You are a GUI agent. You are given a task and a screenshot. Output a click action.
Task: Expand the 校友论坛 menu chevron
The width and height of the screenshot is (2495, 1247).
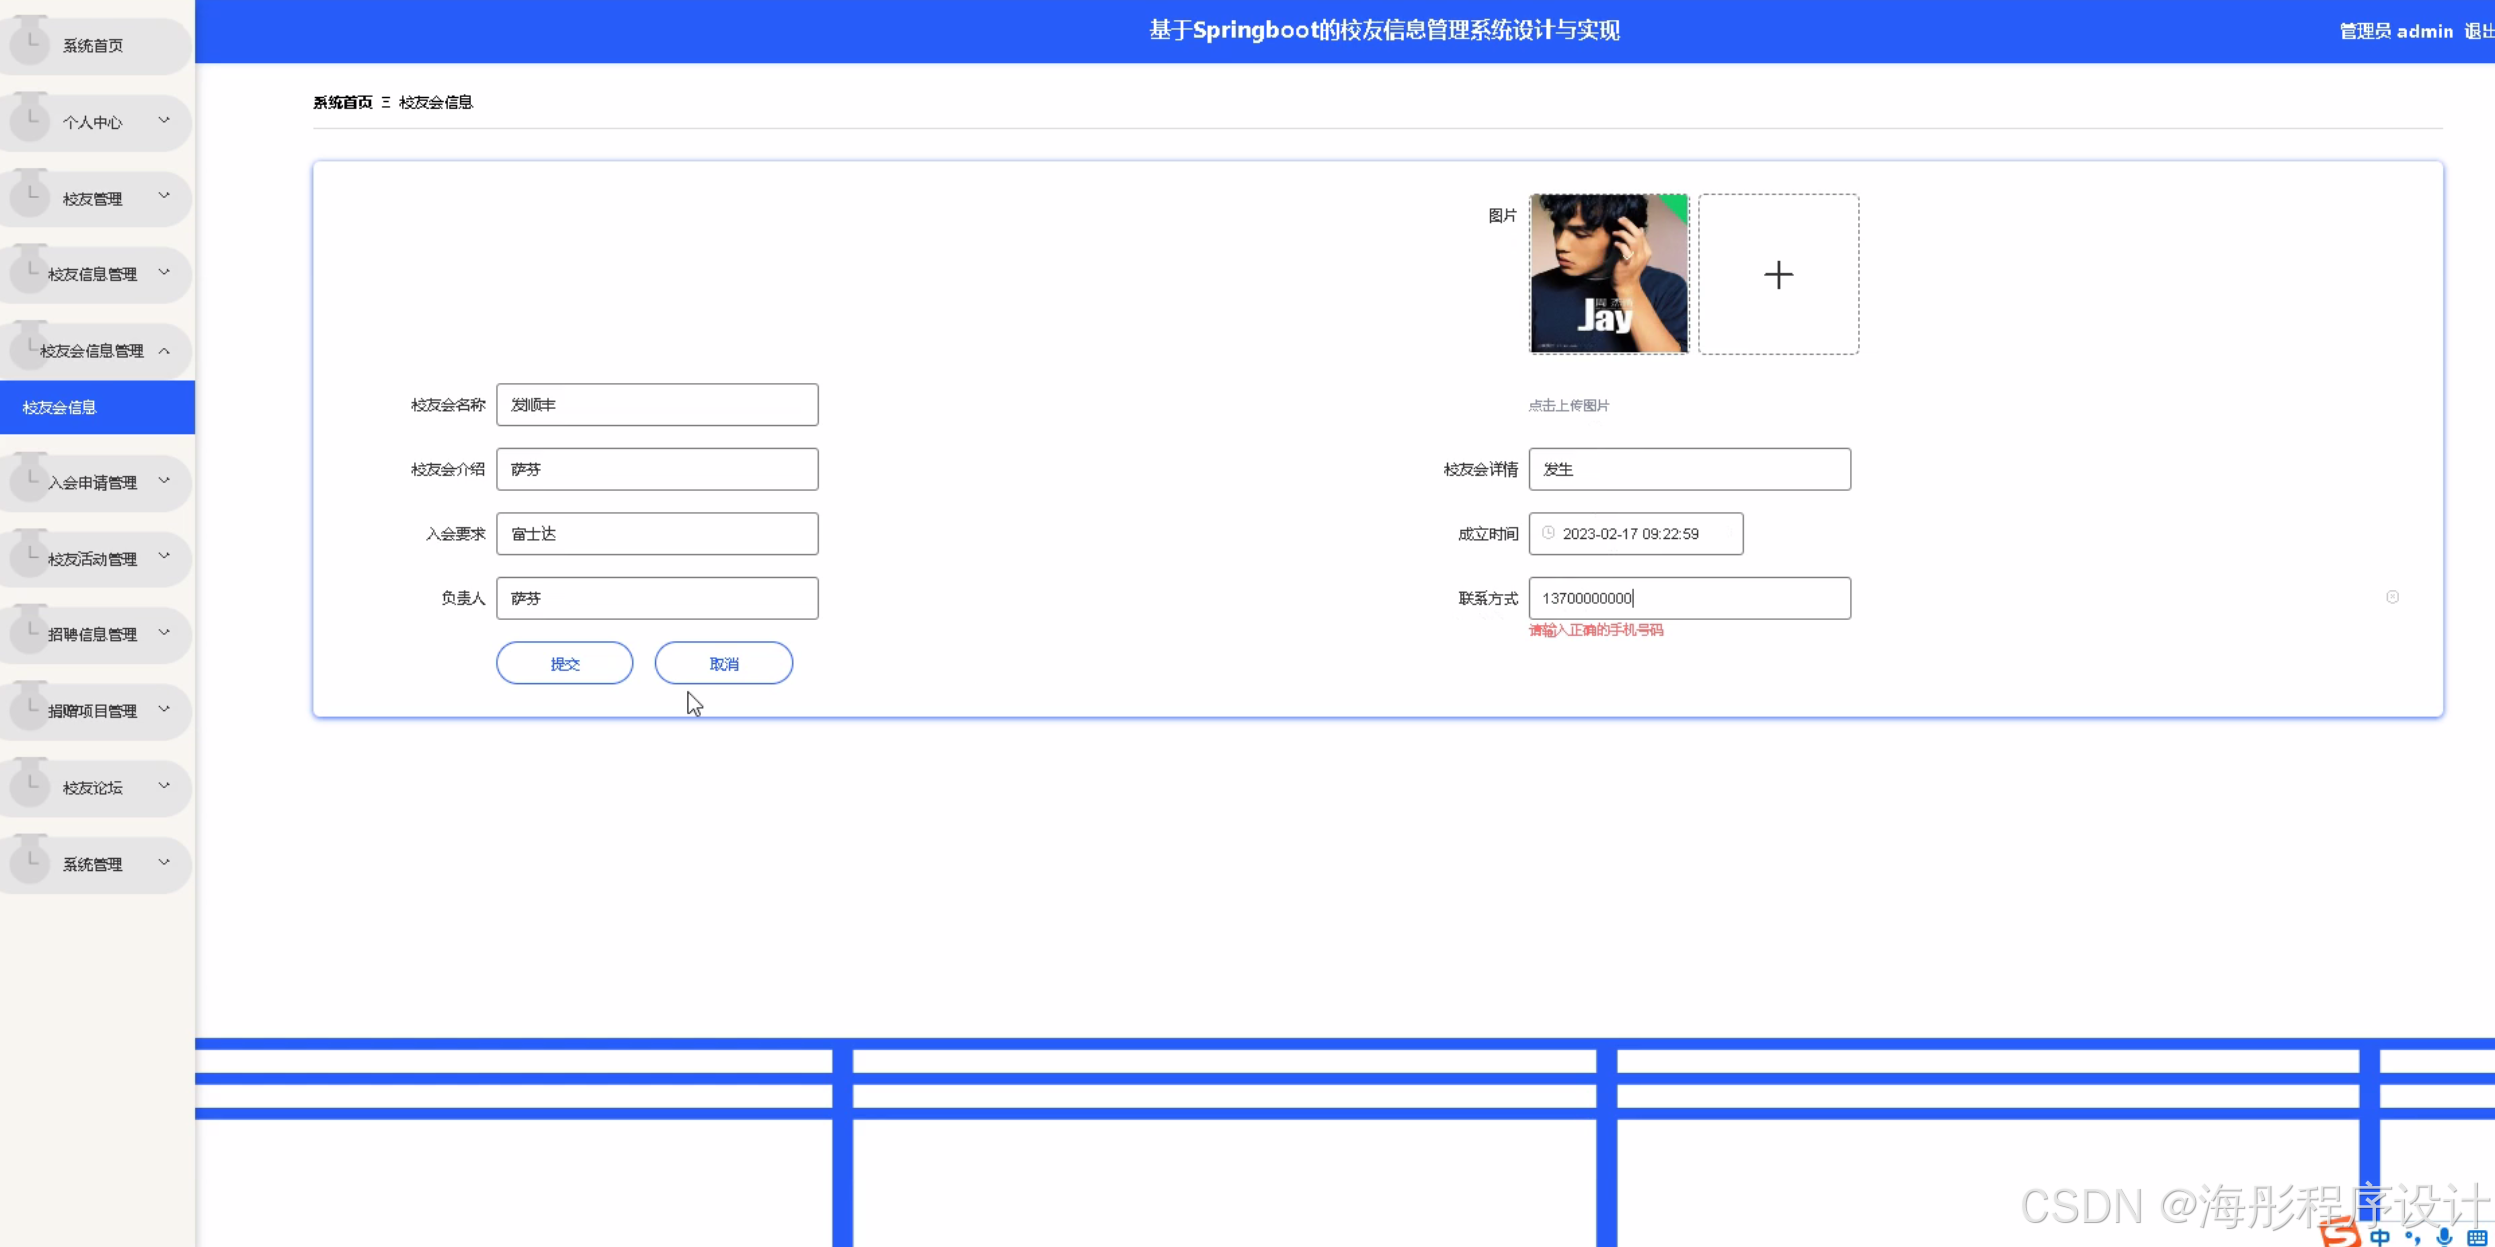click(164, 786)
